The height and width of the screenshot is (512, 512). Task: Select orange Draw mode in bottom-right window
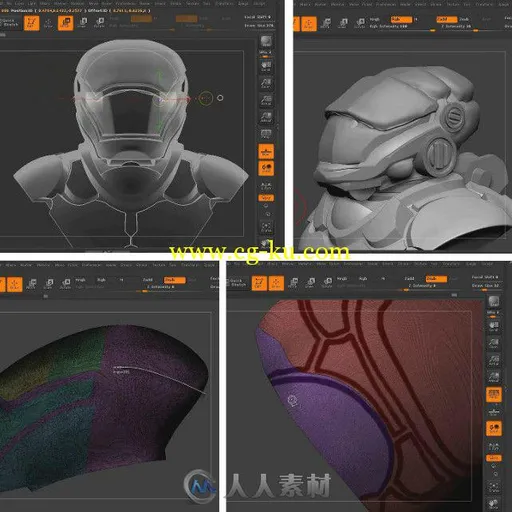tap(276, 283)
